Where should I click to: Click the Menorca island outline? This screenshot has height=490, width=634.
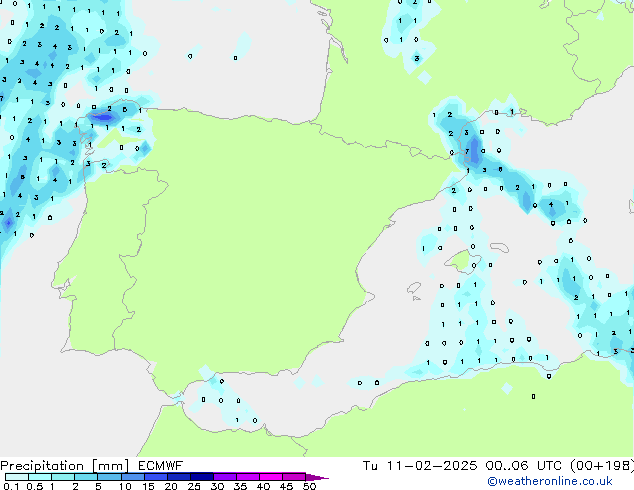(x=500, y=247)
